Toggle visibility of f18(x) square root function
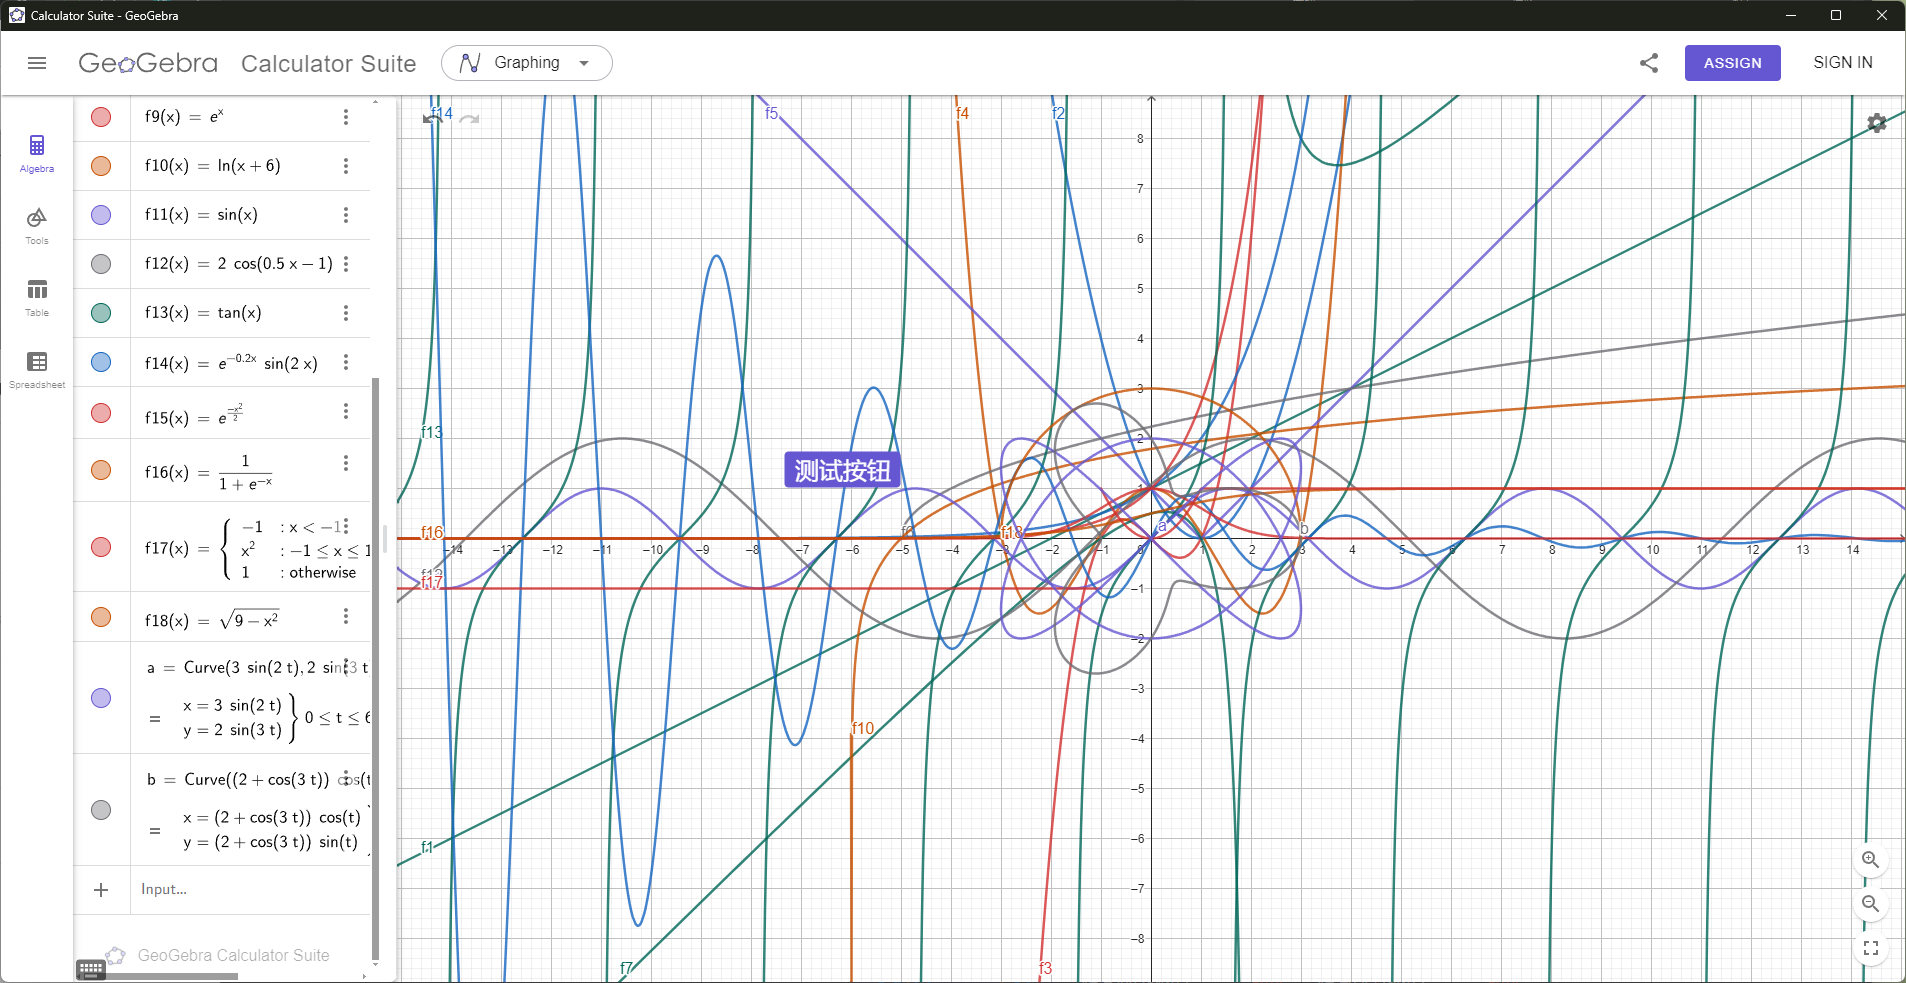1906x983 pixels. (x=101, y=617)
